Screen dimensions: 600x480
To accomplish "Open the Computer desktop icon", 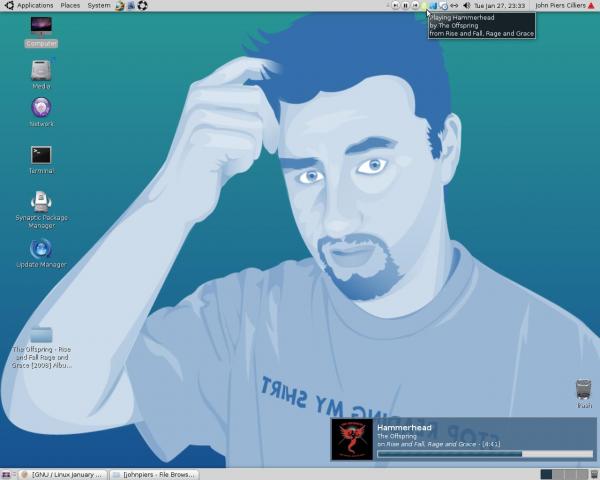I will click(x=41, y=27).
